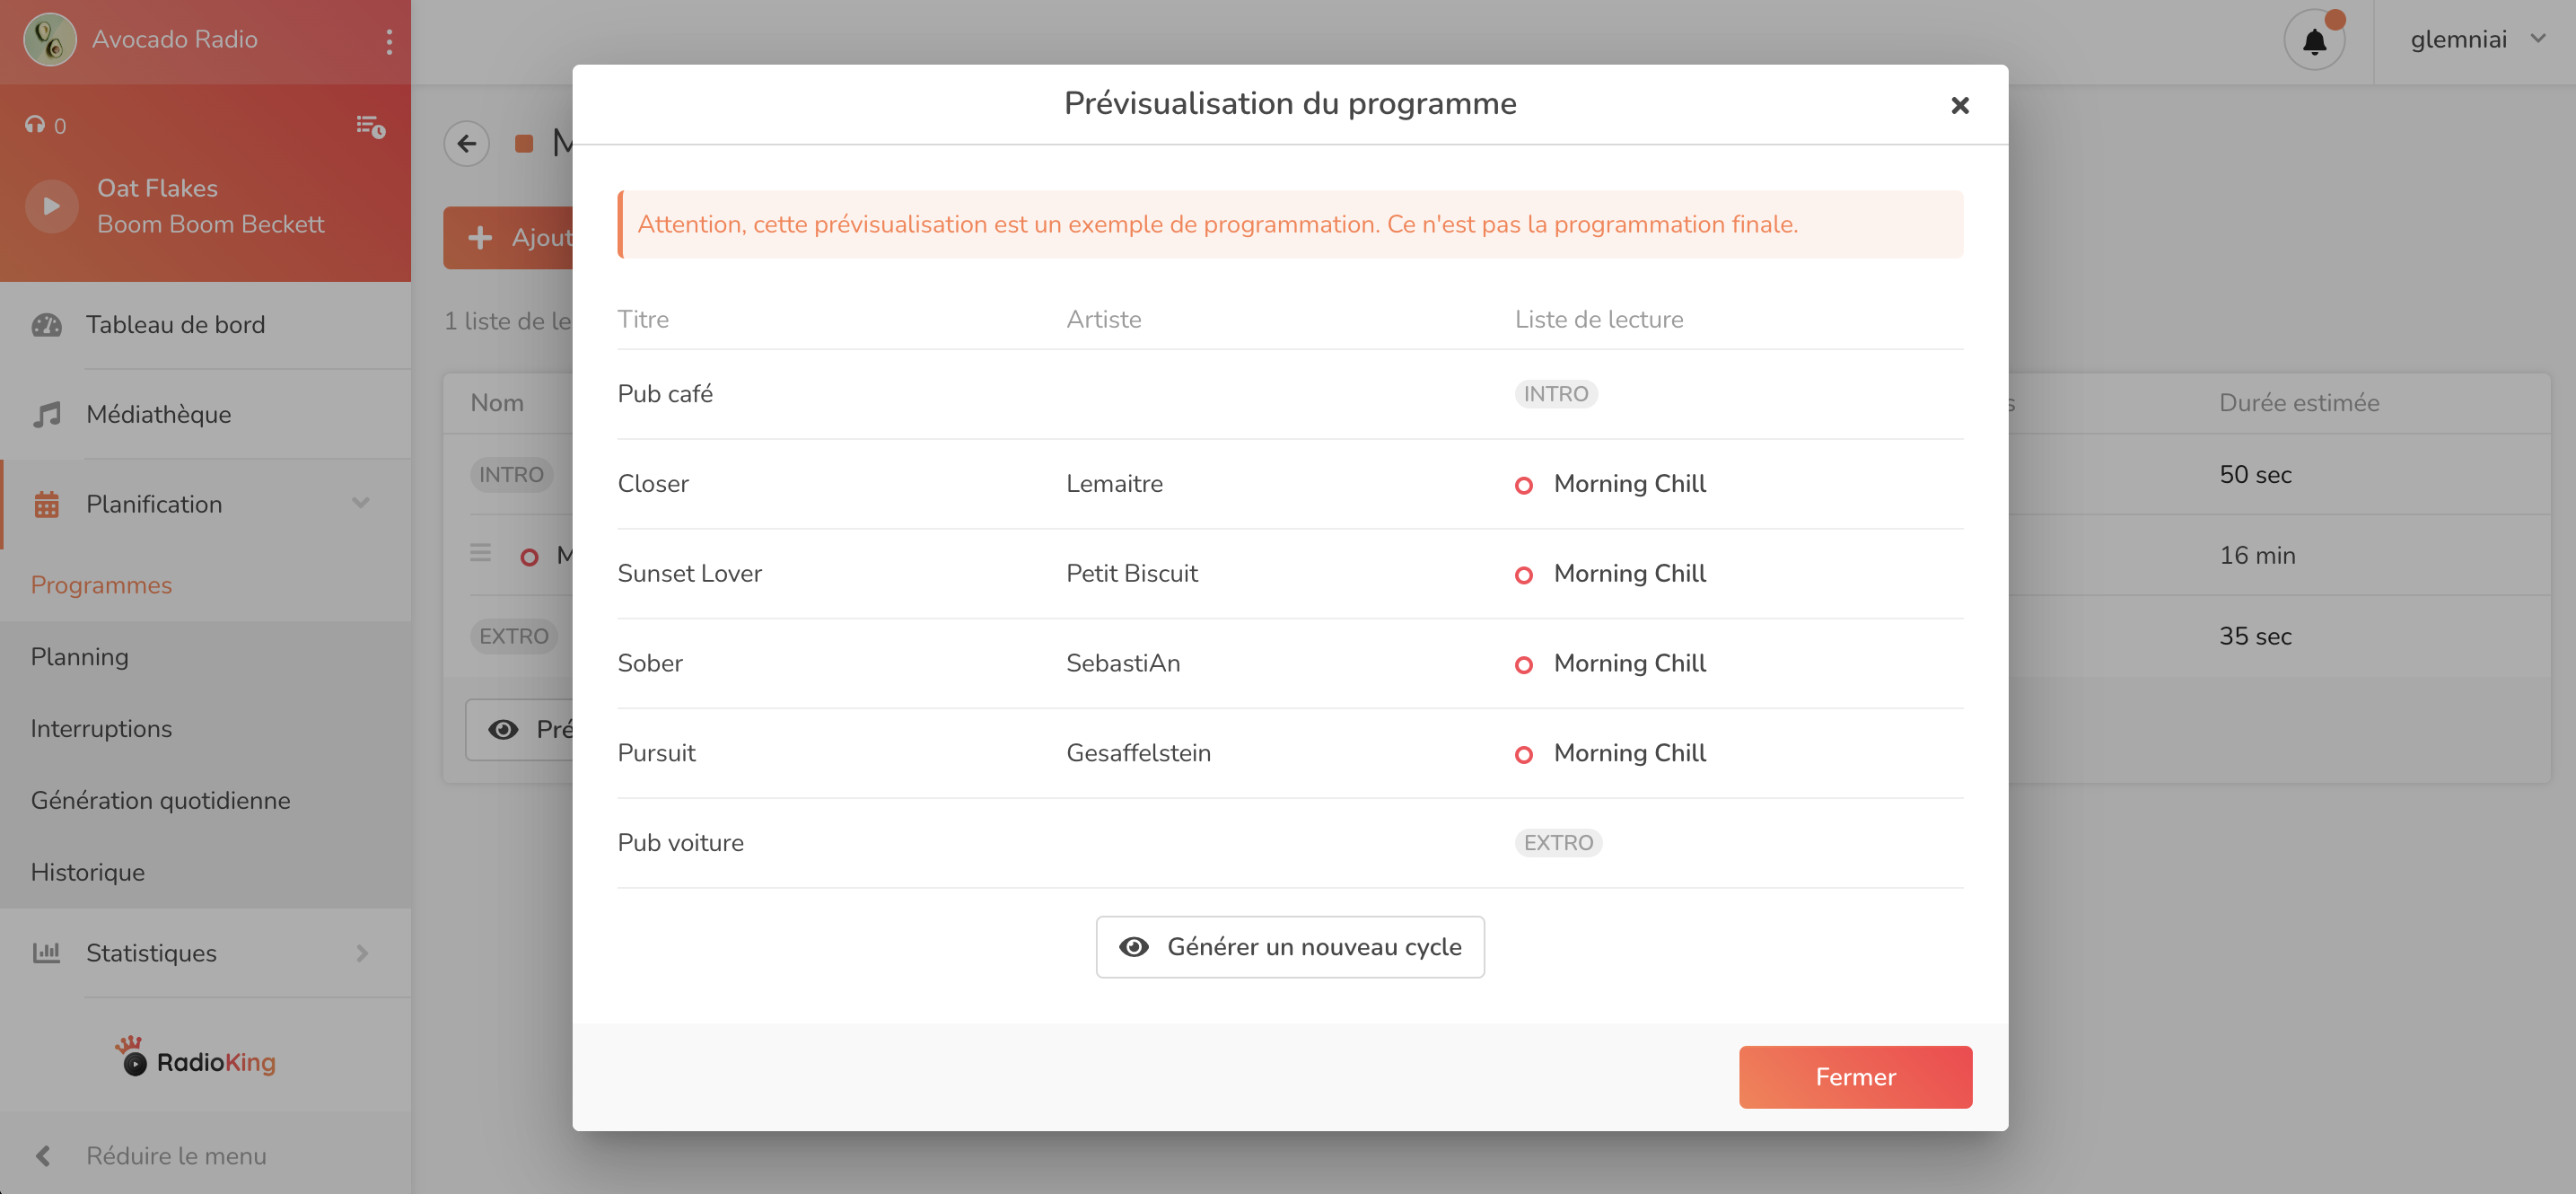Open Tableau de bord
Screen dimensions: 2576x1194
(x=175, y=325)
